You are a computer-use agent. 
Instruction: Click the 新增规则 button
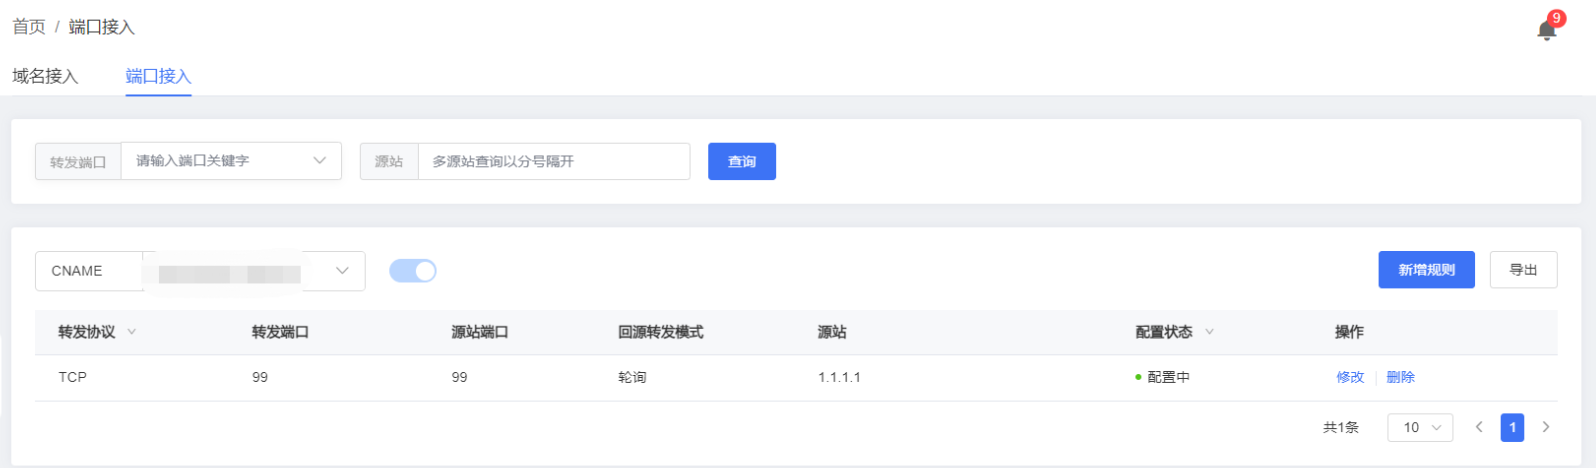pos(1426,270)
